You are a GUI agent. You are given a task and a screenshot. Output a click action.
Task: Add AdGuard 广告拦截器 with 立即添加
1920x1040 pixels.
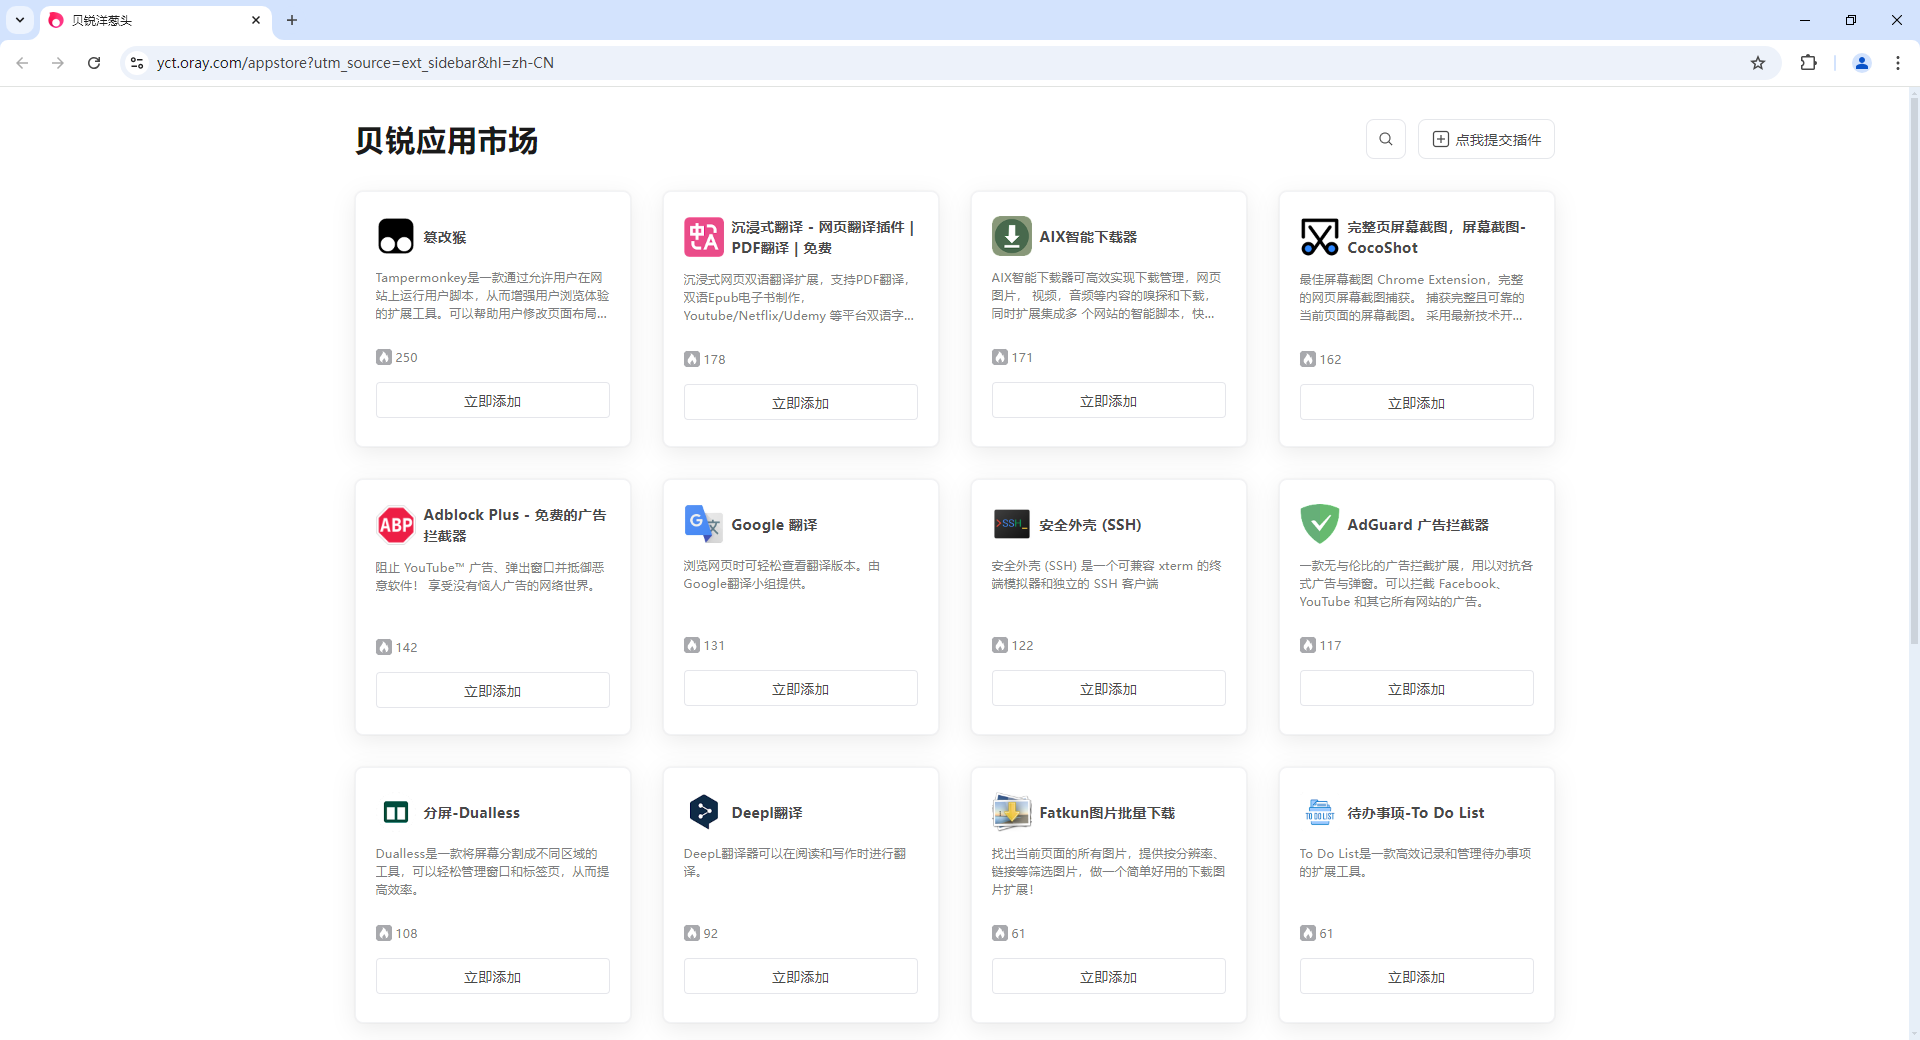(1417, 688)
